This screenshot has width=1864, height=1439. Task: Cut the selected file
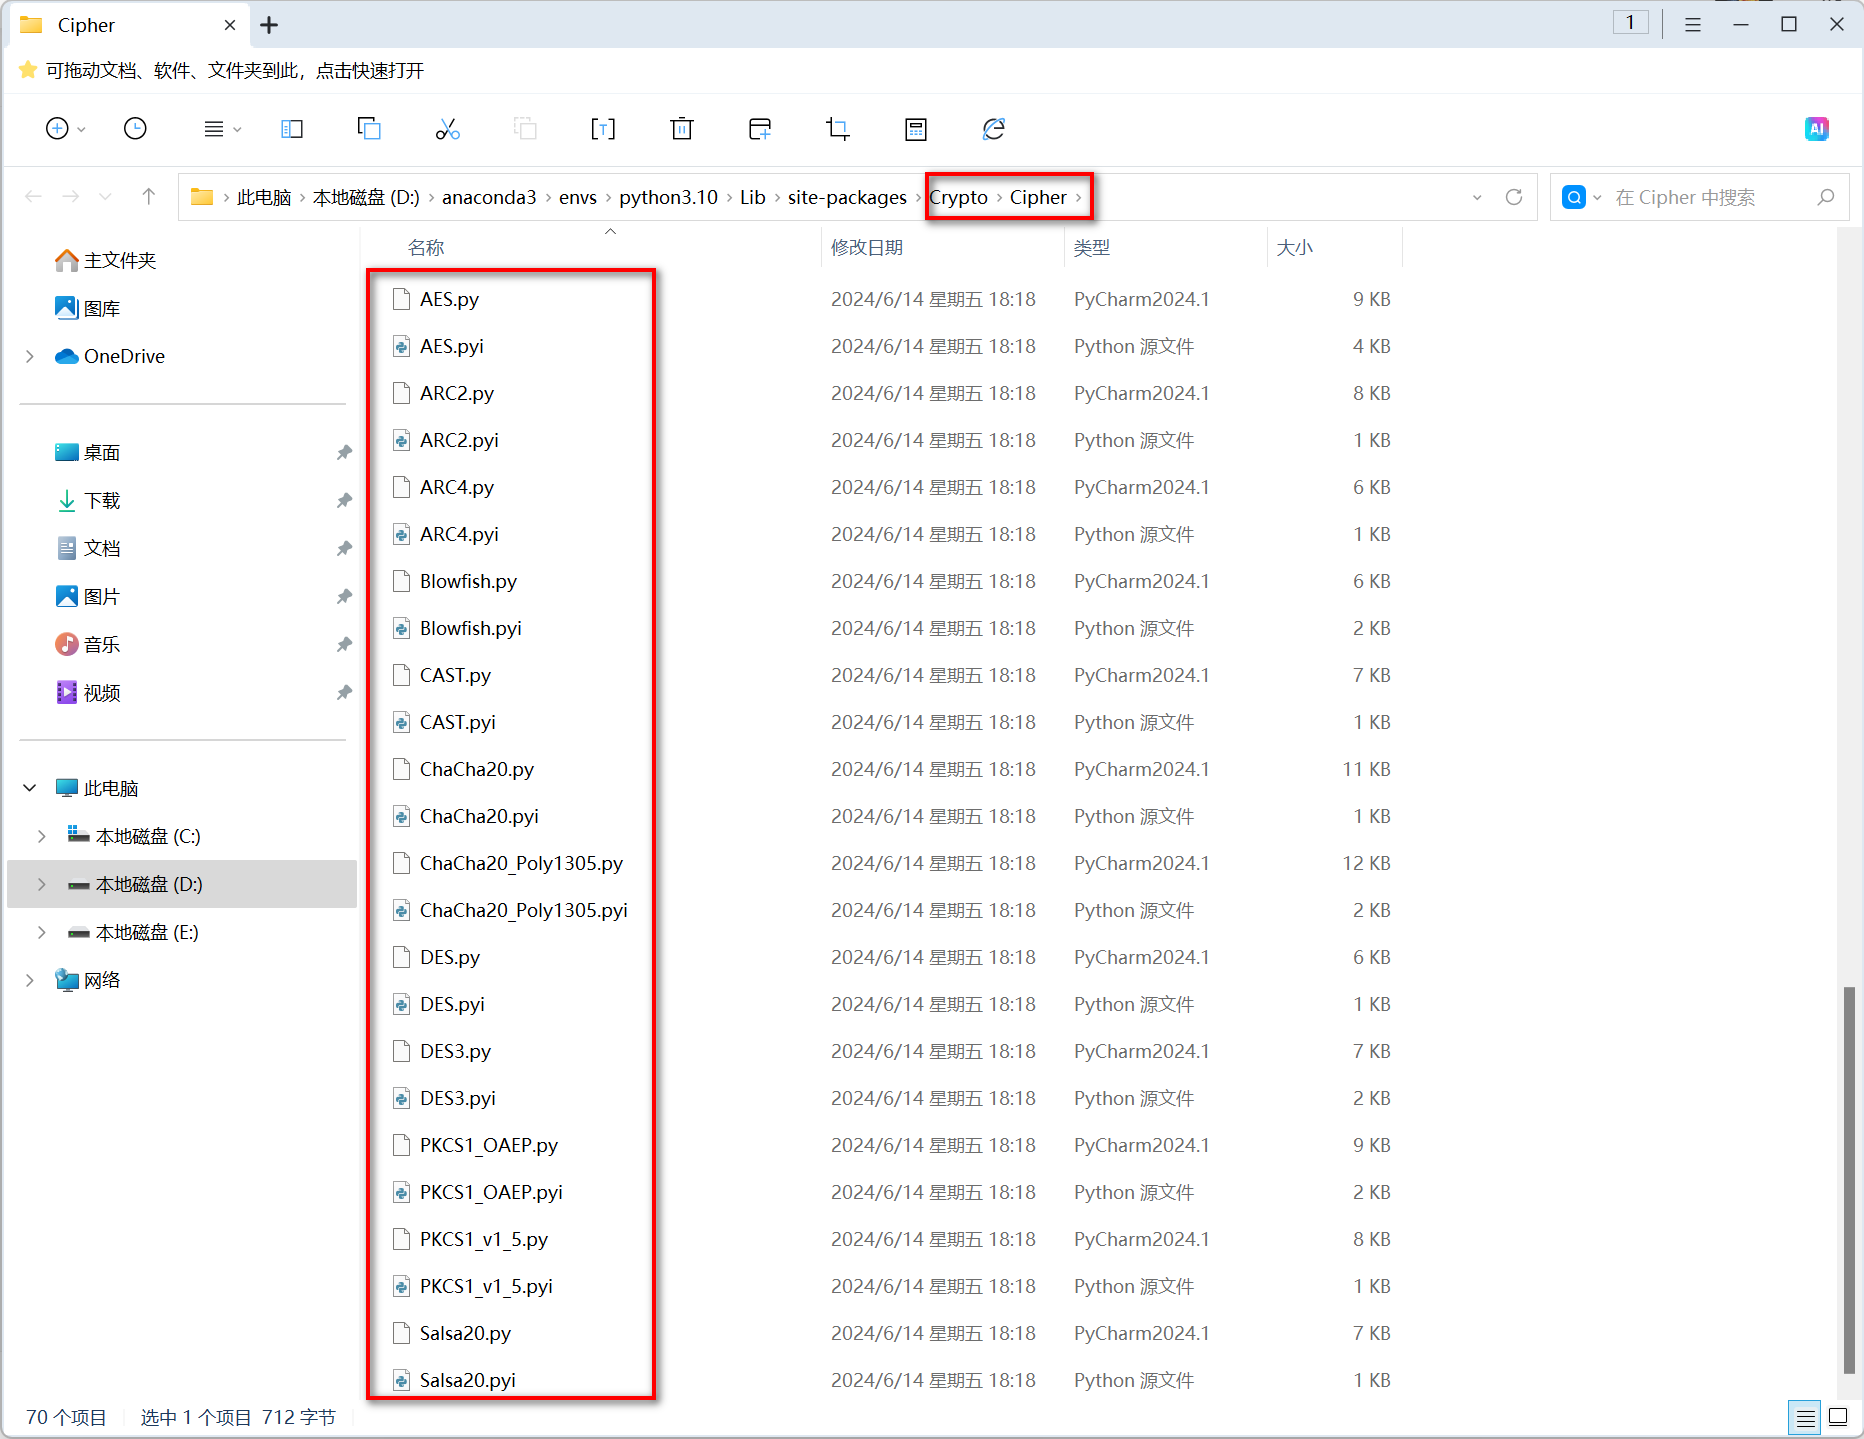[447, 128]
